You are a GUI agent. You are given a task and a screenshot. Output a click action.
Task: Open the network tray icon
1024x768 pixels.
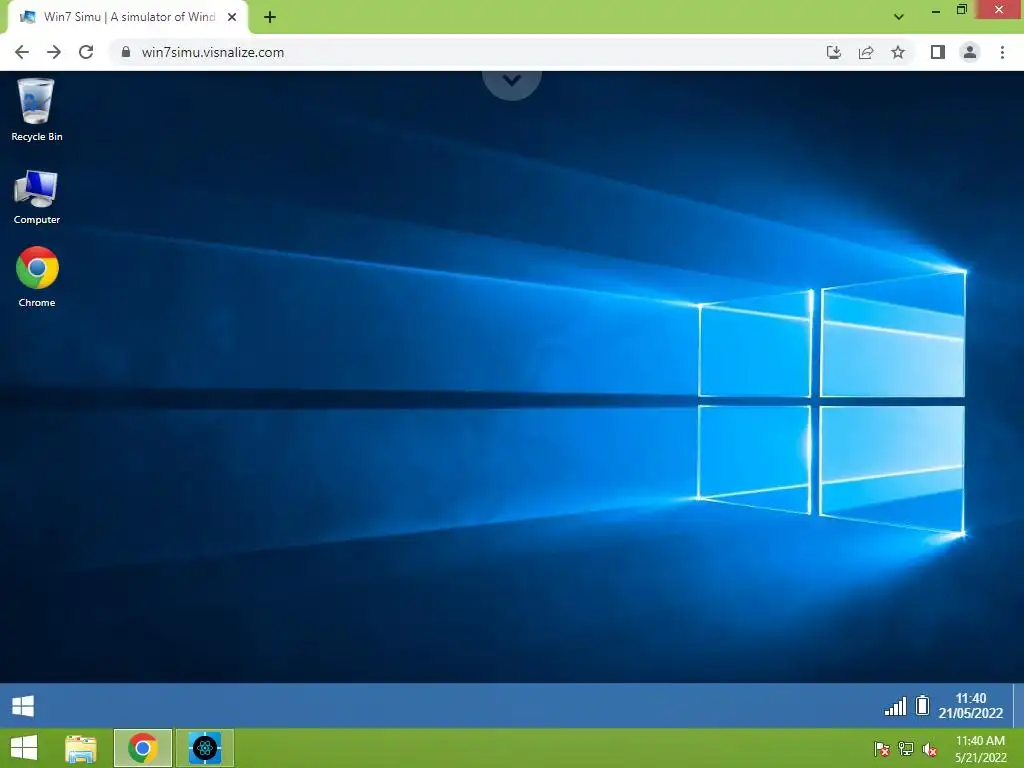tap(906, 749)
